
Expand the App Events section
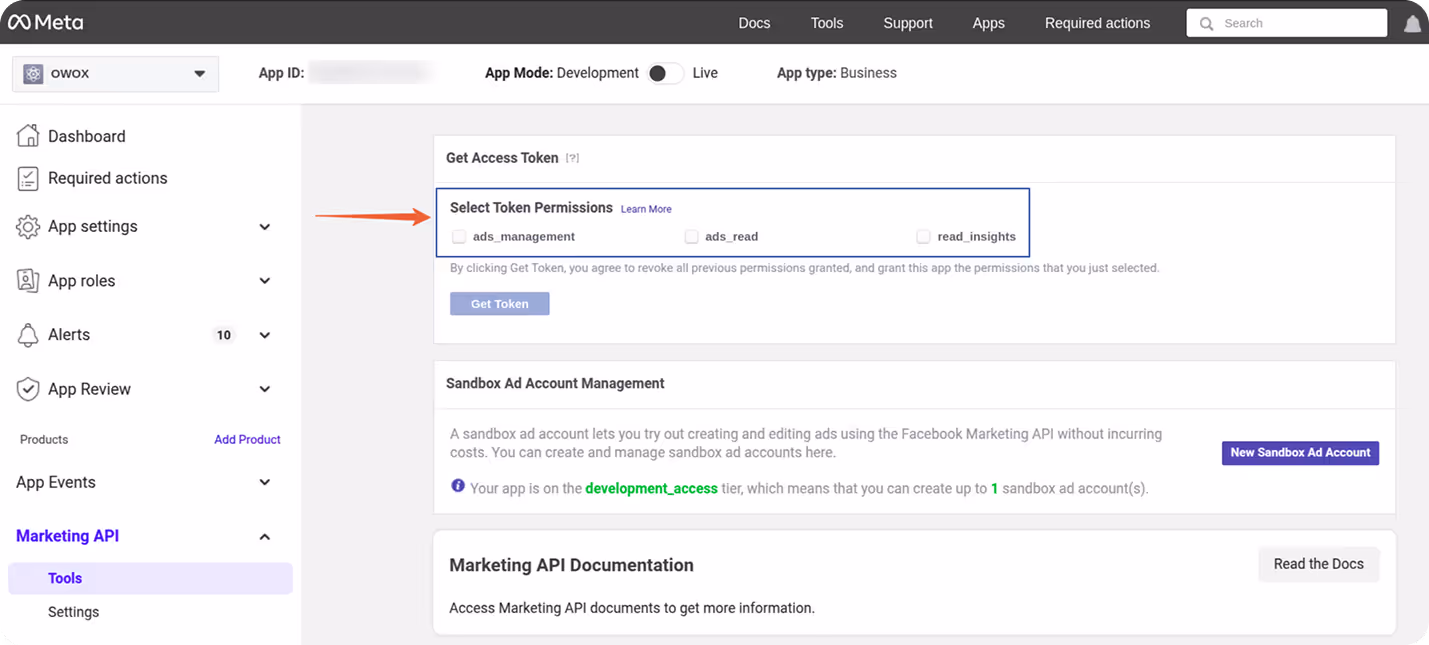point(264,482)
